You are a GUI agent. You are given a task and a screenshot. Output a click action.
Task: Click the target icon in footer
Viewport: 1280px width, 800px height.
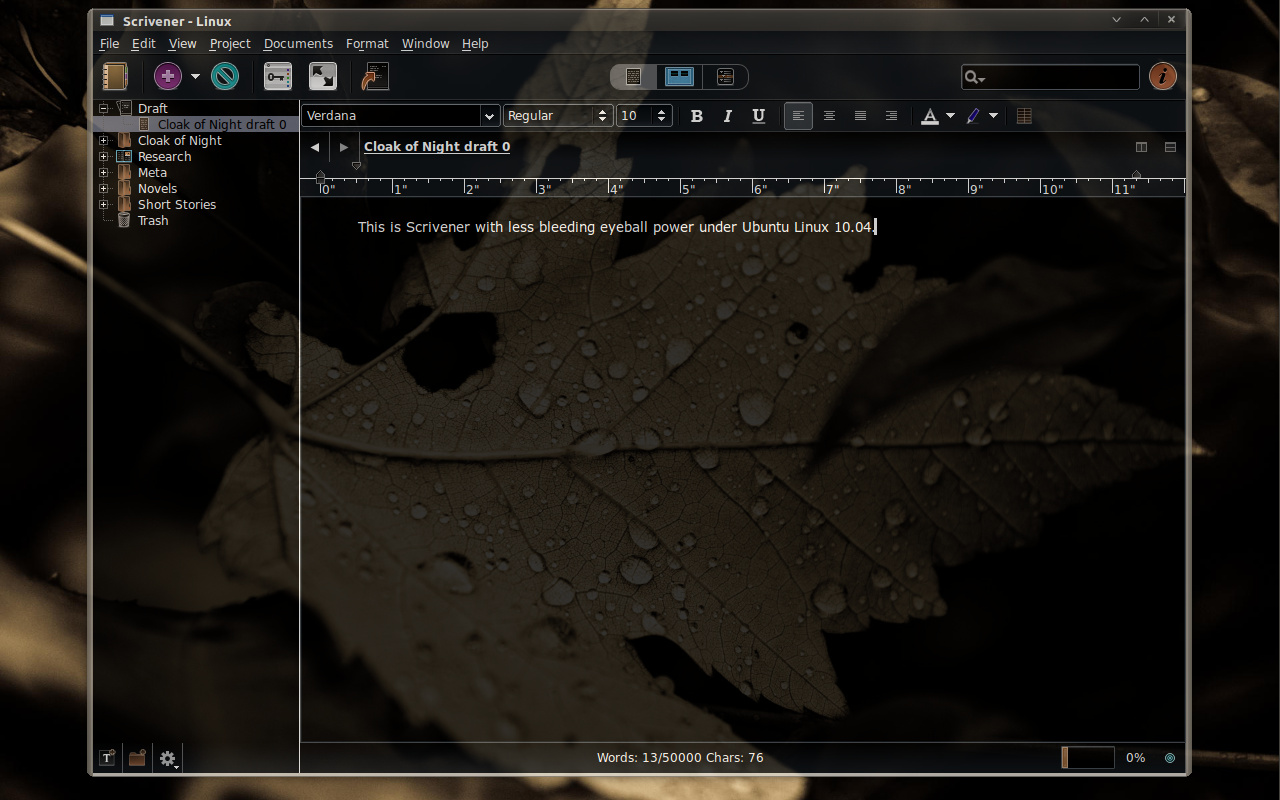click(x=1170, y=758)
